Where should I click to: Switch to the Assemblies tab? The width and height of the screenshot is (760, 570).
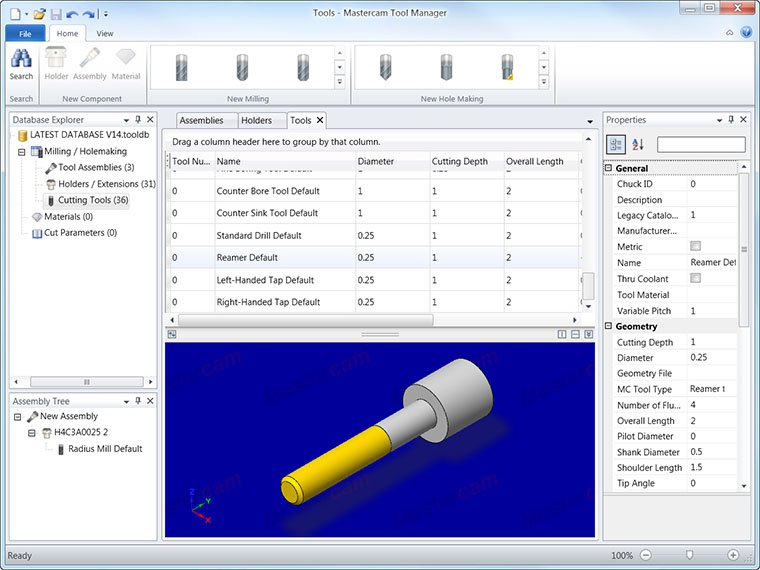201,120
